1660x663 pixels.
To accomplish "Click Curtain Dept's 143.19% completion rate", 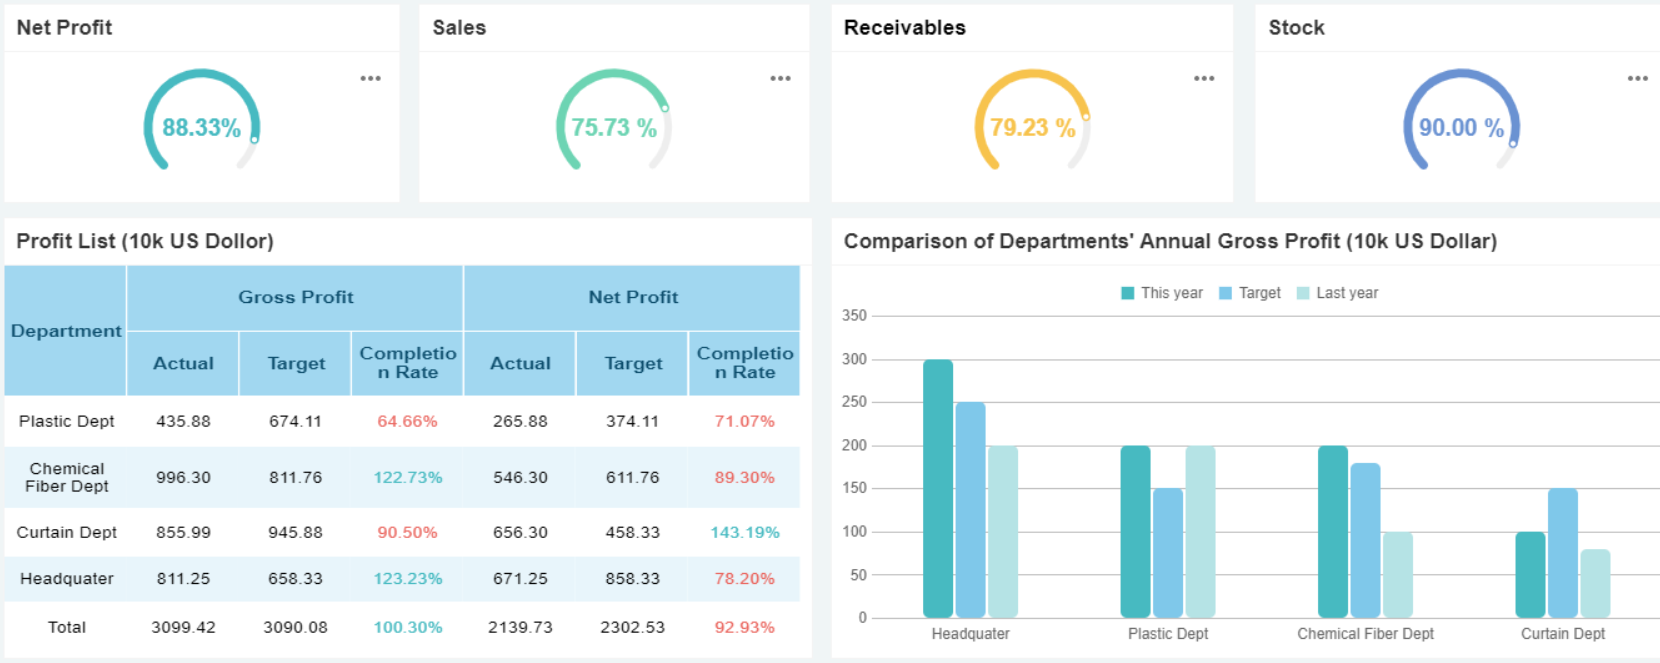I will click(744, 532).
